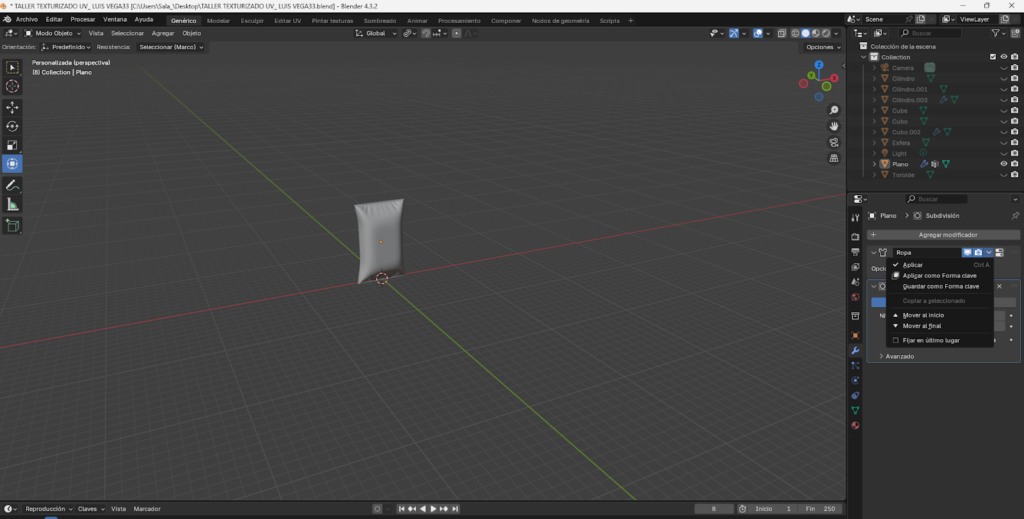Activate the Scale tool
This screenshot has height=519, width=1024.
coord(12,145)
